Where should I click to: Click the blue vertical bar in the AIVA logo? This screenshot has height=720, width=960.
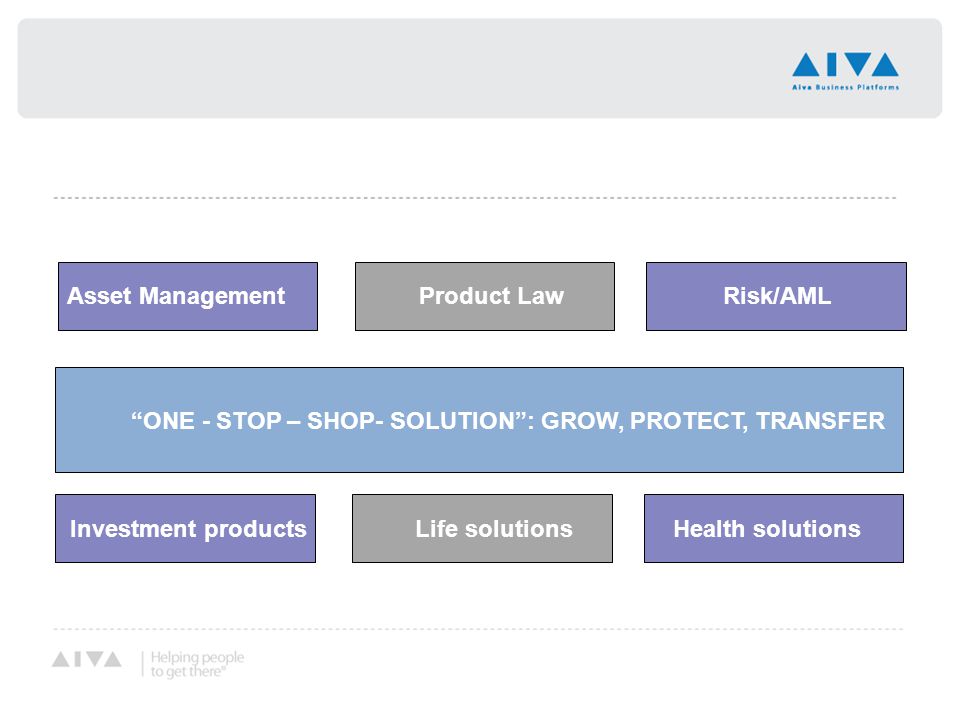click(831, 64)
